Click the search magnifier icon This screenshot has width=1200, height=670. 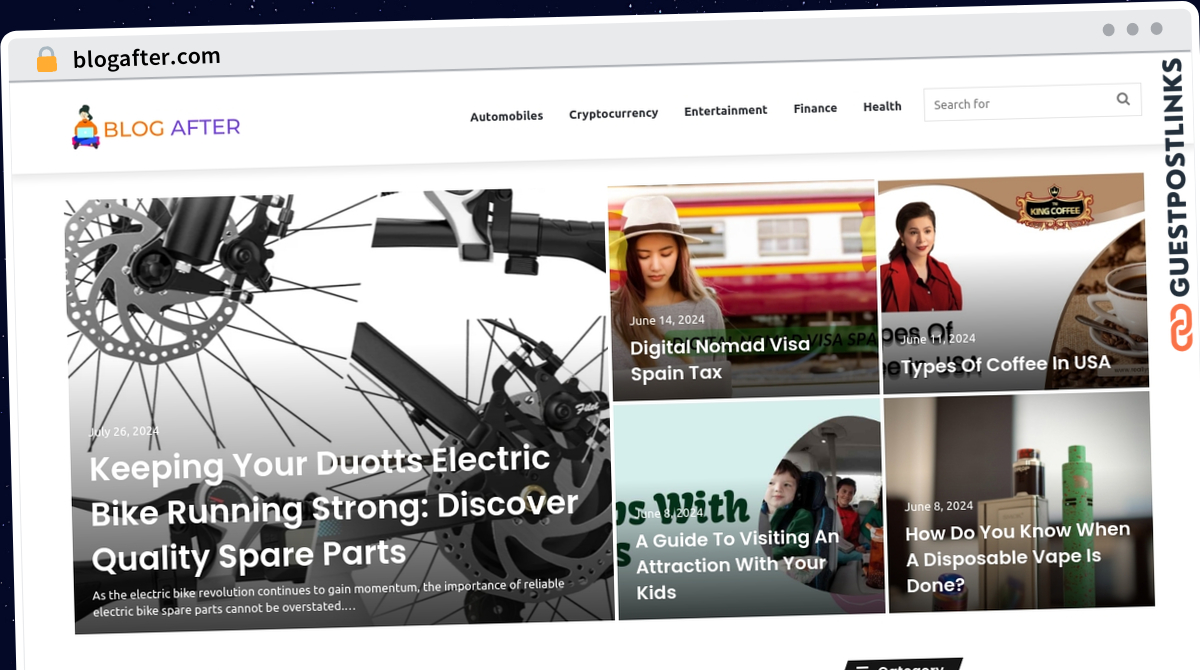coord(1123,99)
